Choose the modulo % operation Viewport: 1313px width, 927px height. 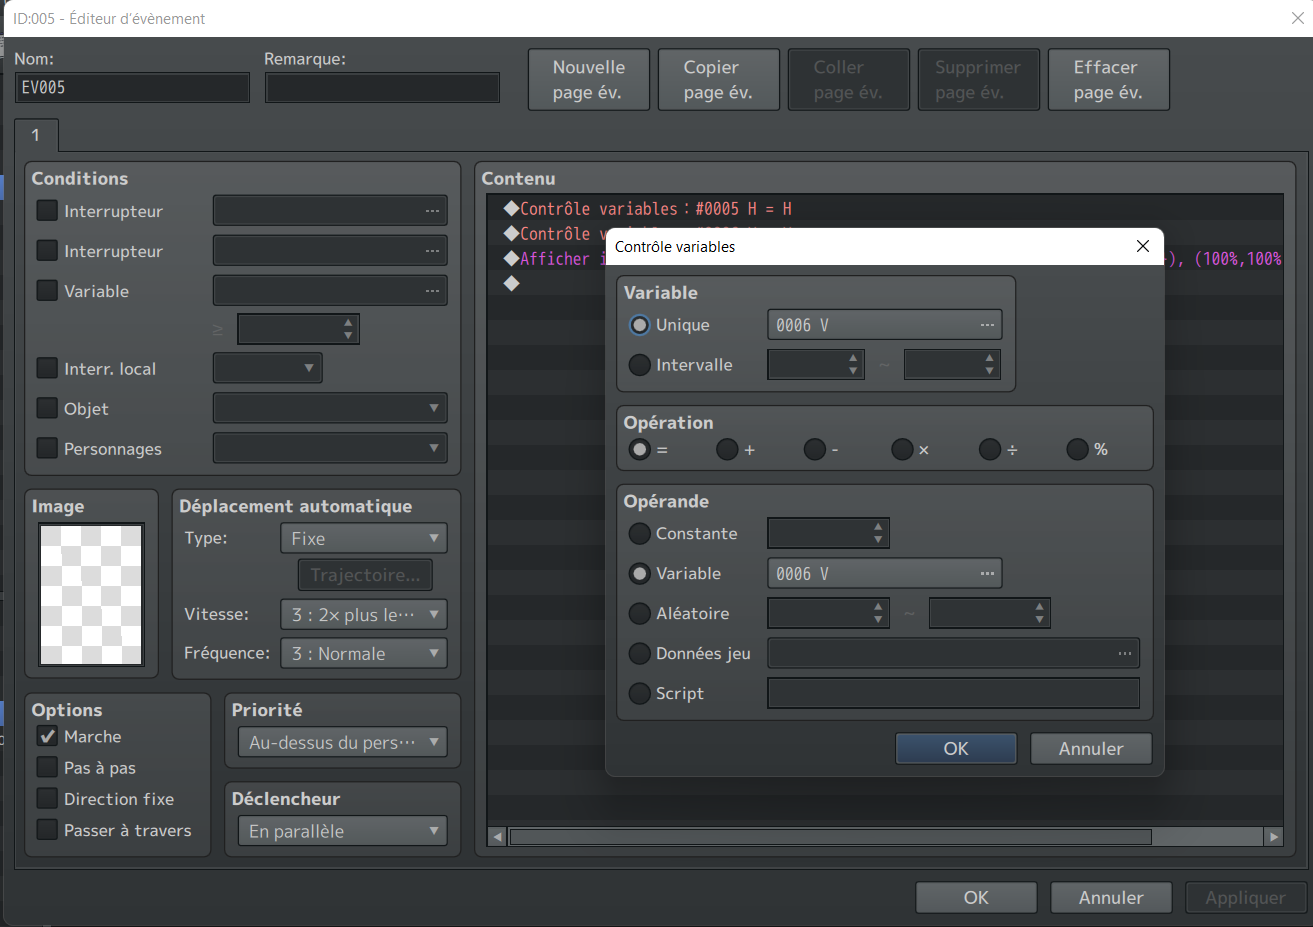click(1077, 450)
